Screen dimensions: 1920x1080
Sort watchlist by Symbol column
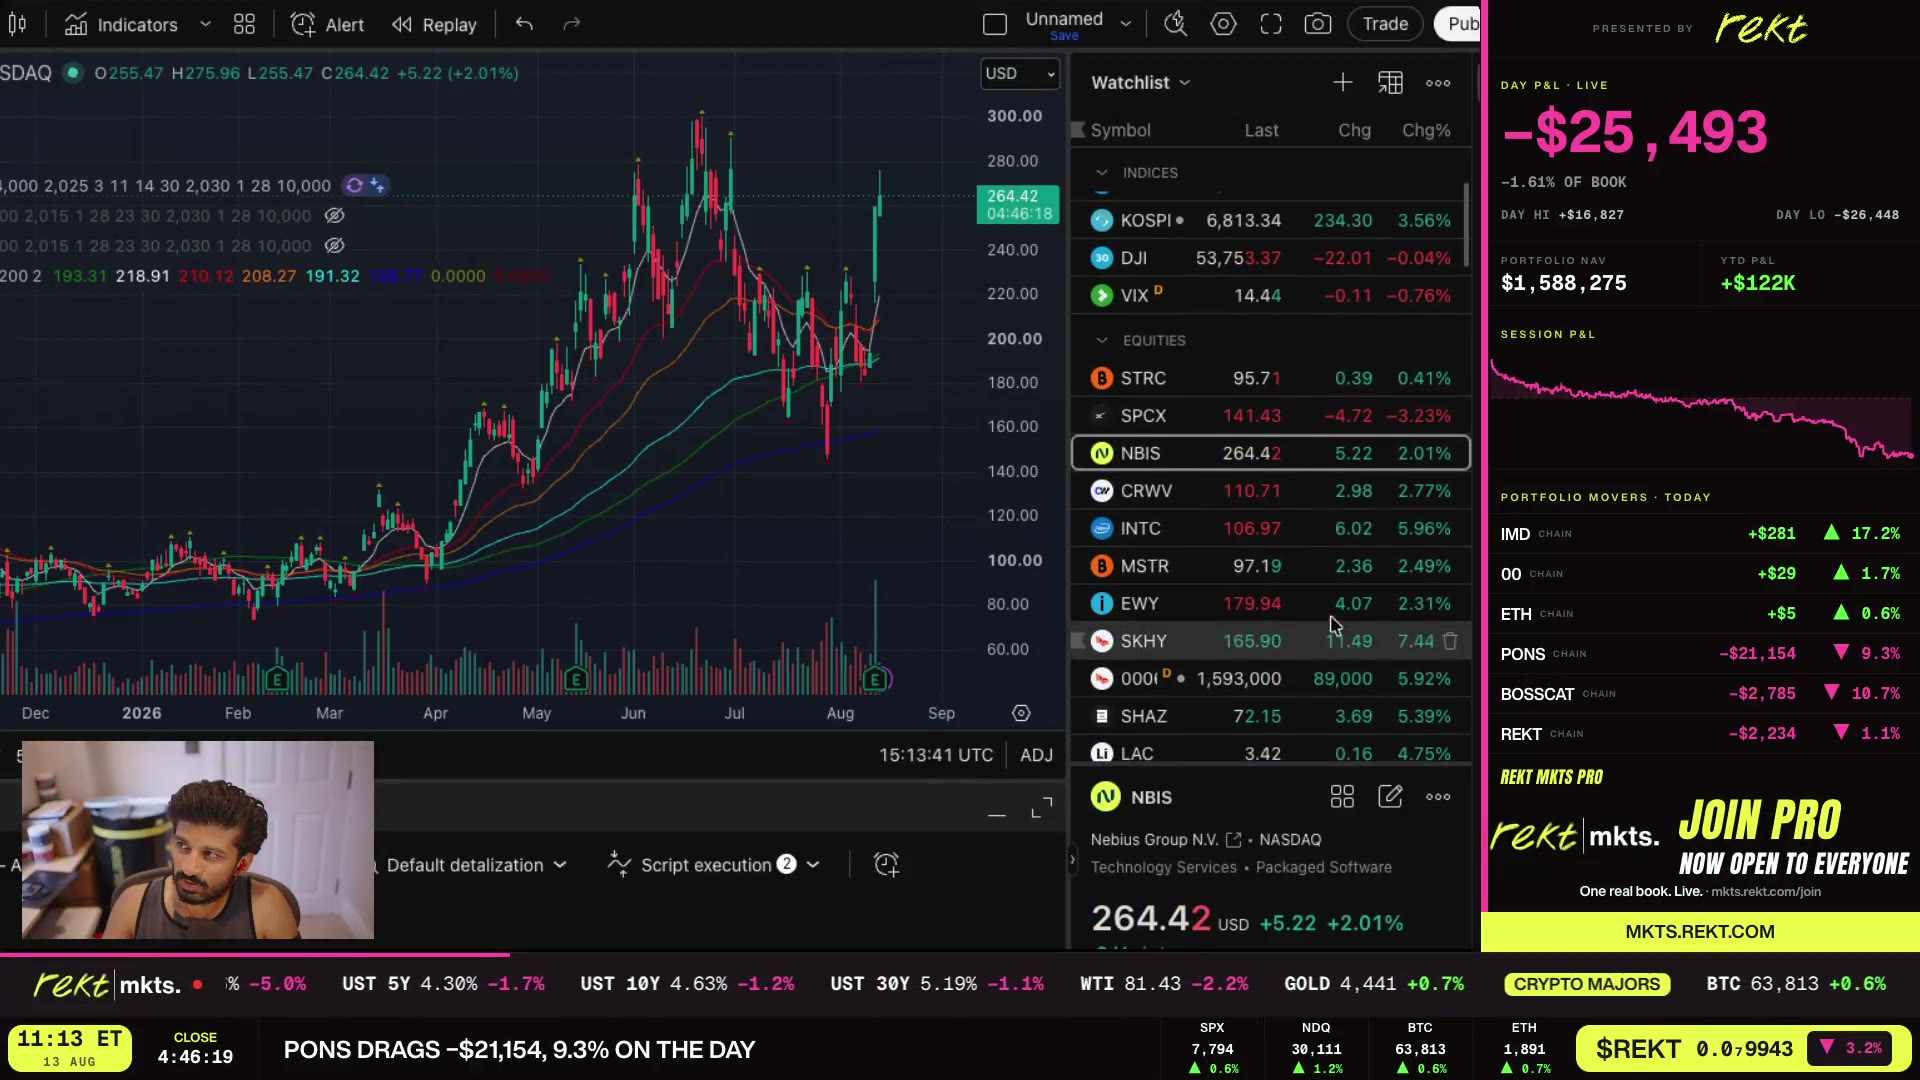coord(1120,131)
